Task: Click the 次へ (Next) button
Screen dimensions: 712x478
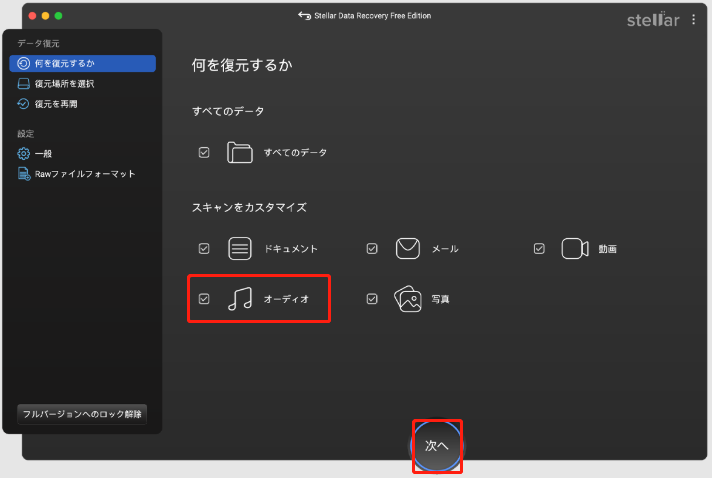Action: (437, 446)
